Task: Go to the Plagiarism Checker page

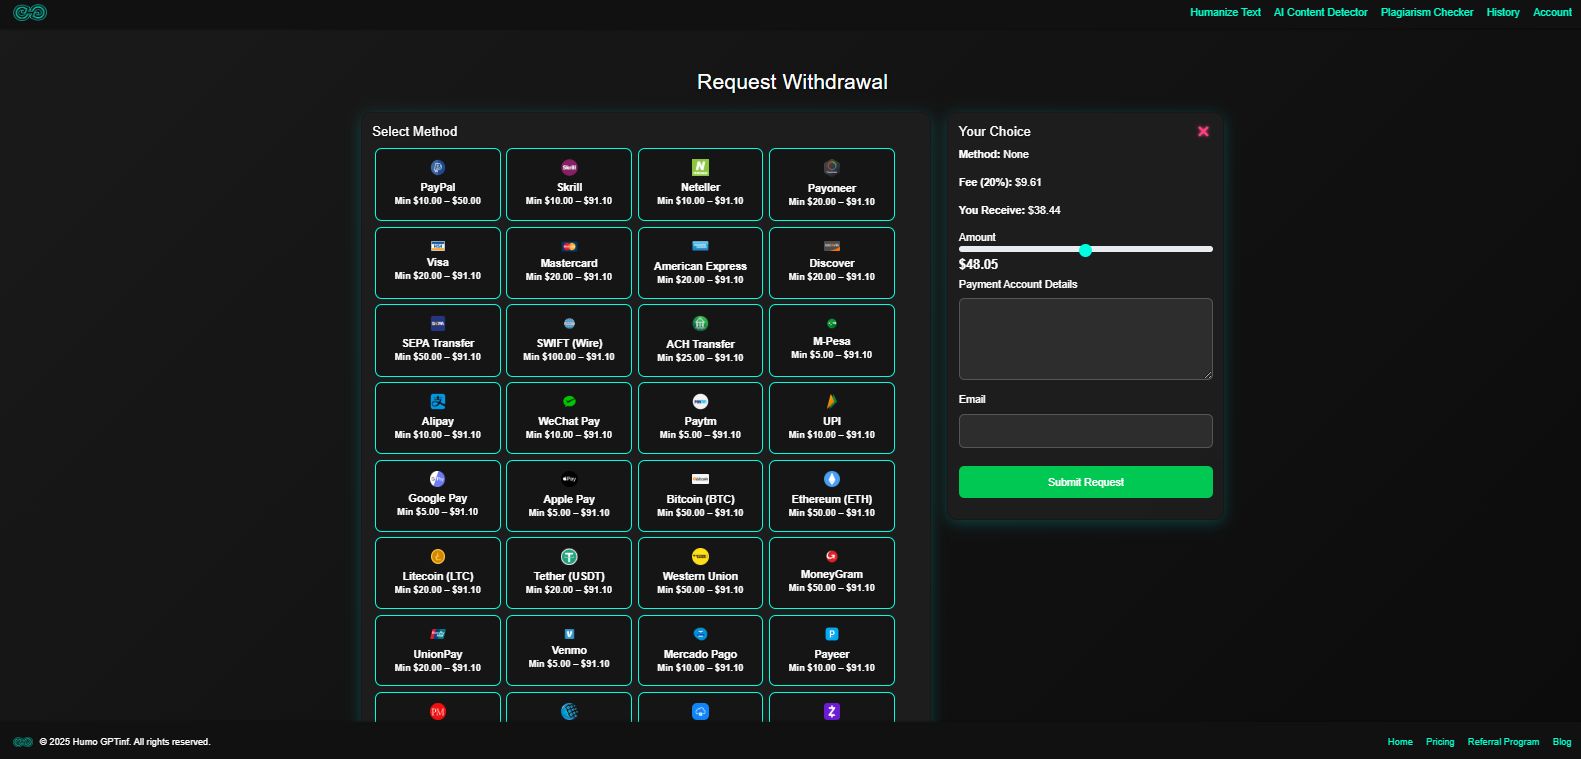Action: [1426, 12]
